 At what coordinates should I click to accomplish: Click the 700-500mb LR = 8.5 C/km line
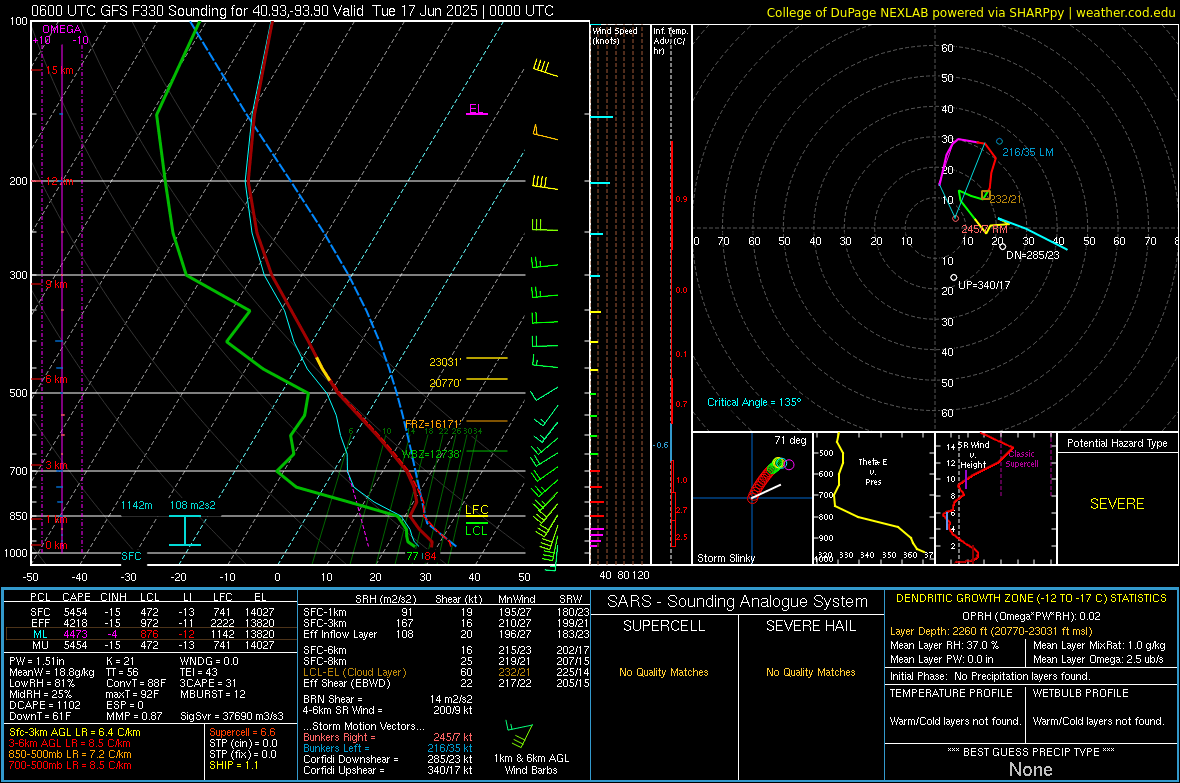(70, 765)
